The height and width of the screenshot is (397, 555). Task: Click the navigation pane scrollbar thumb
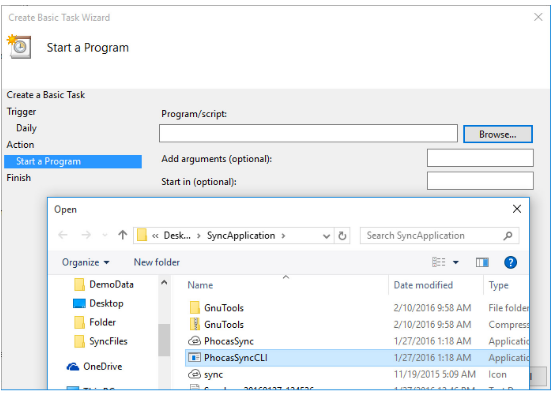(164, 340)
